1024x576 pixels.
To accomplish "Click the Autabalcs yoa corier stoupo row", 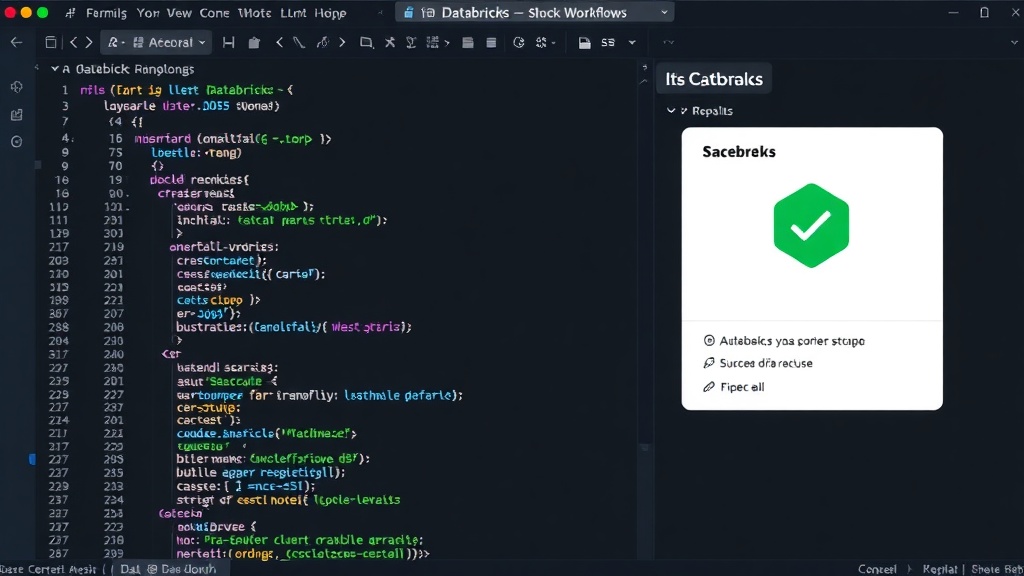I will point(784,341).
